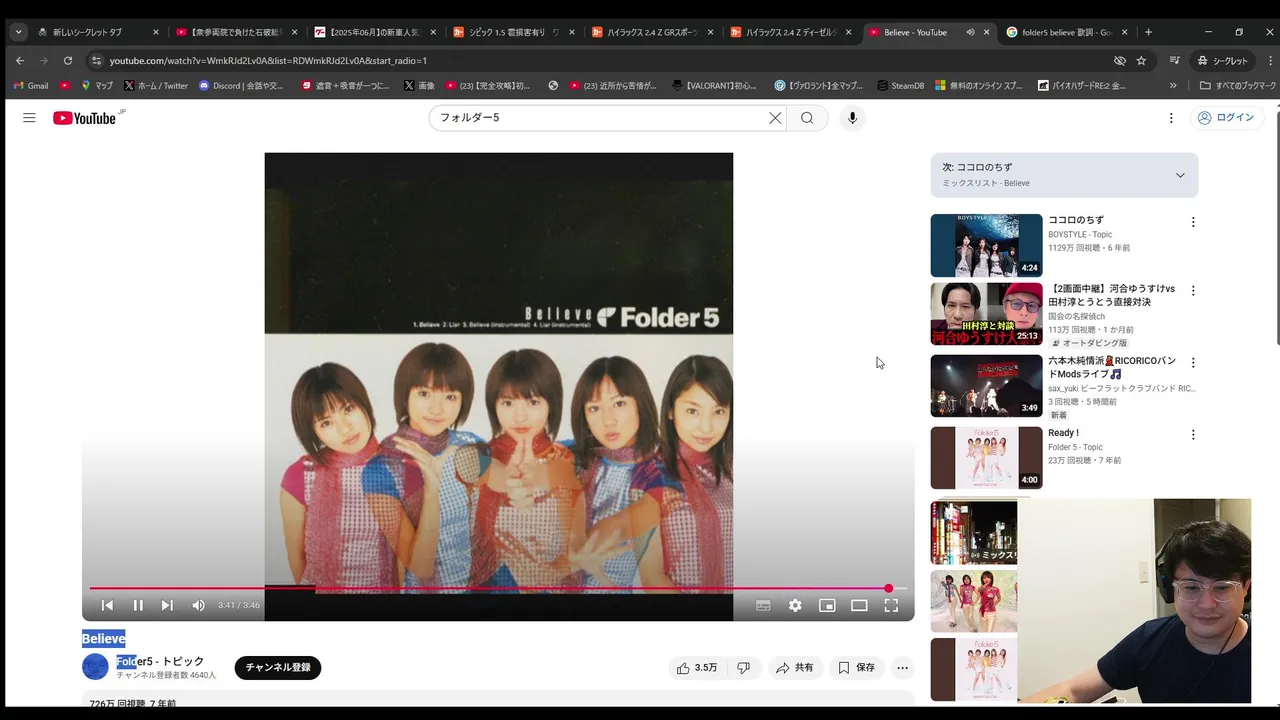The image size is (1280, 720).
Task: Go back in browser history
Action: tap(20, 60)
